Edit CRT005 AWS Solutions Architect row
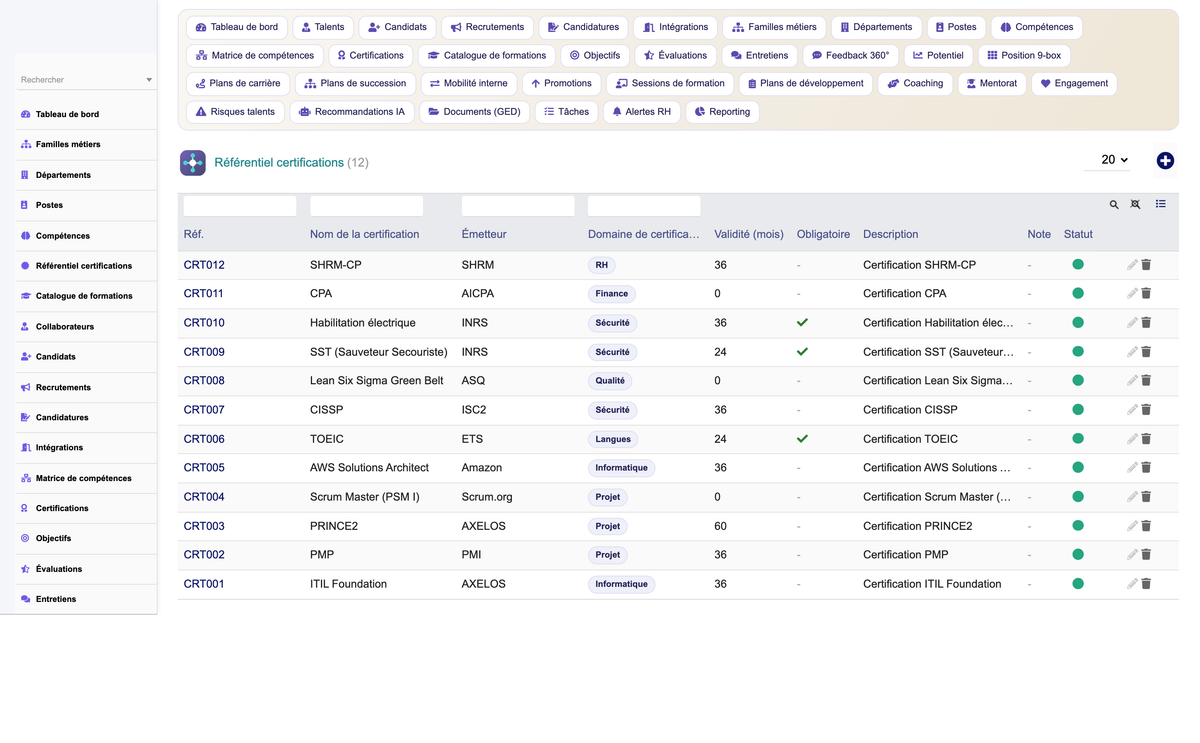The height and width of the screenshot is (743, 1200). click(x=1132, y=468)
